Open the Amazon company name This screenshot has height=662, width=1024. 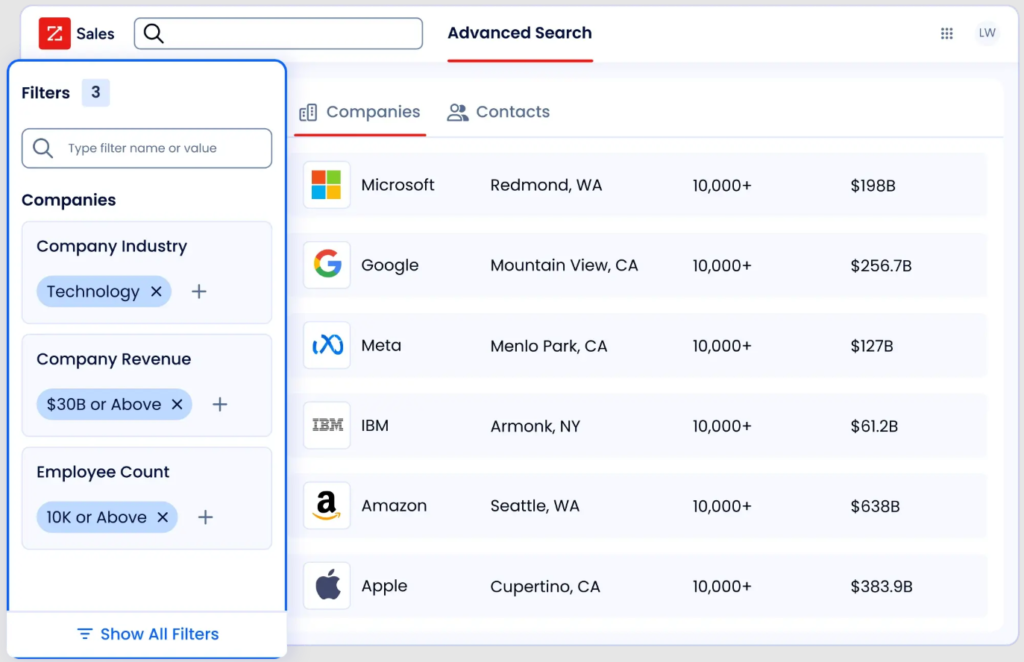[x=394, y=506]
